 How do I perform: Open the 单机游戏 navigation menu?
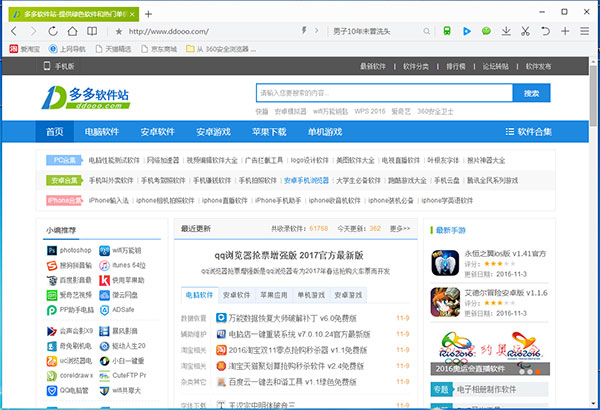click(325, 132)
